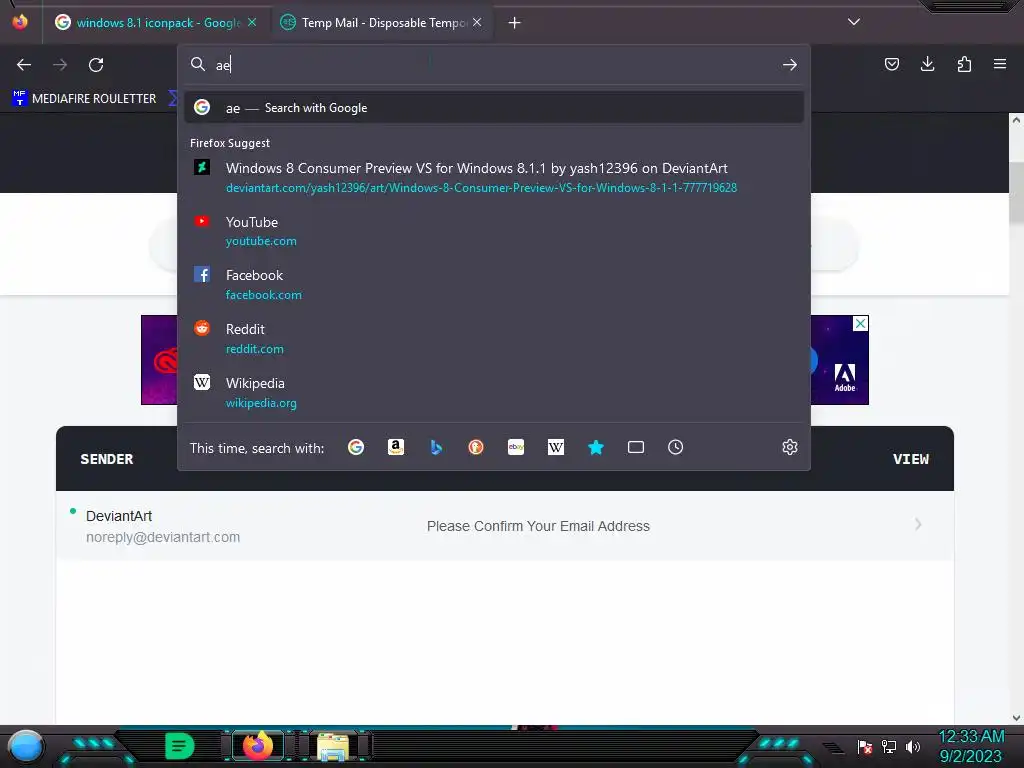
Task: Choose the Wikipedia suggestion
Action: coord(494,392)
